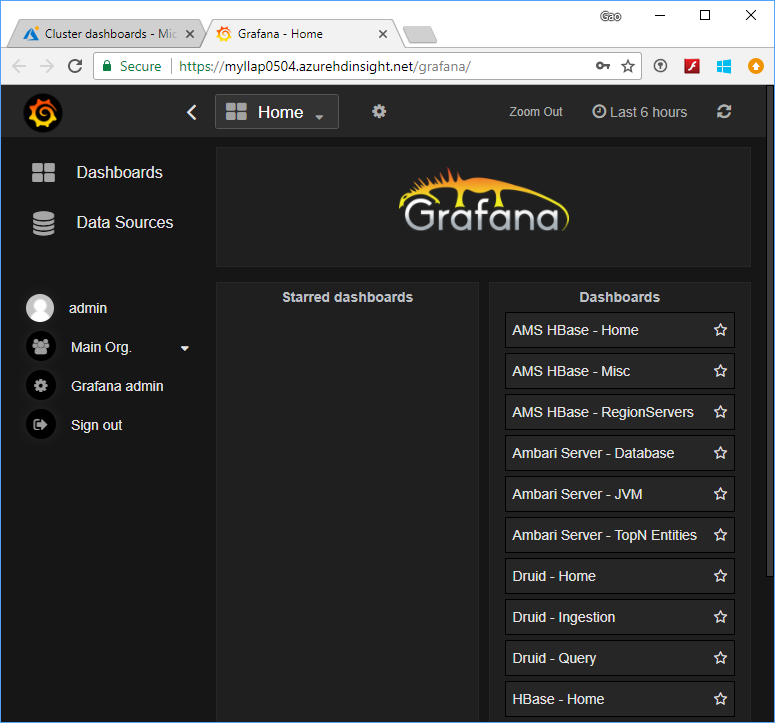The width and height of the screenshot is (775, 723).
Task: Star the Ambari Server - Database dashboard
Action: point(721,453)
